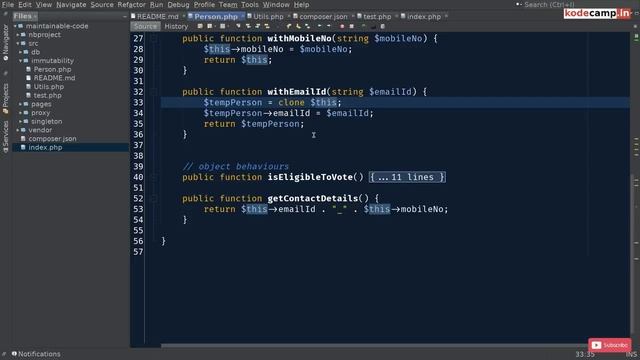
Task: Open the Projects side panel tab
Action: tap(5, 98)
